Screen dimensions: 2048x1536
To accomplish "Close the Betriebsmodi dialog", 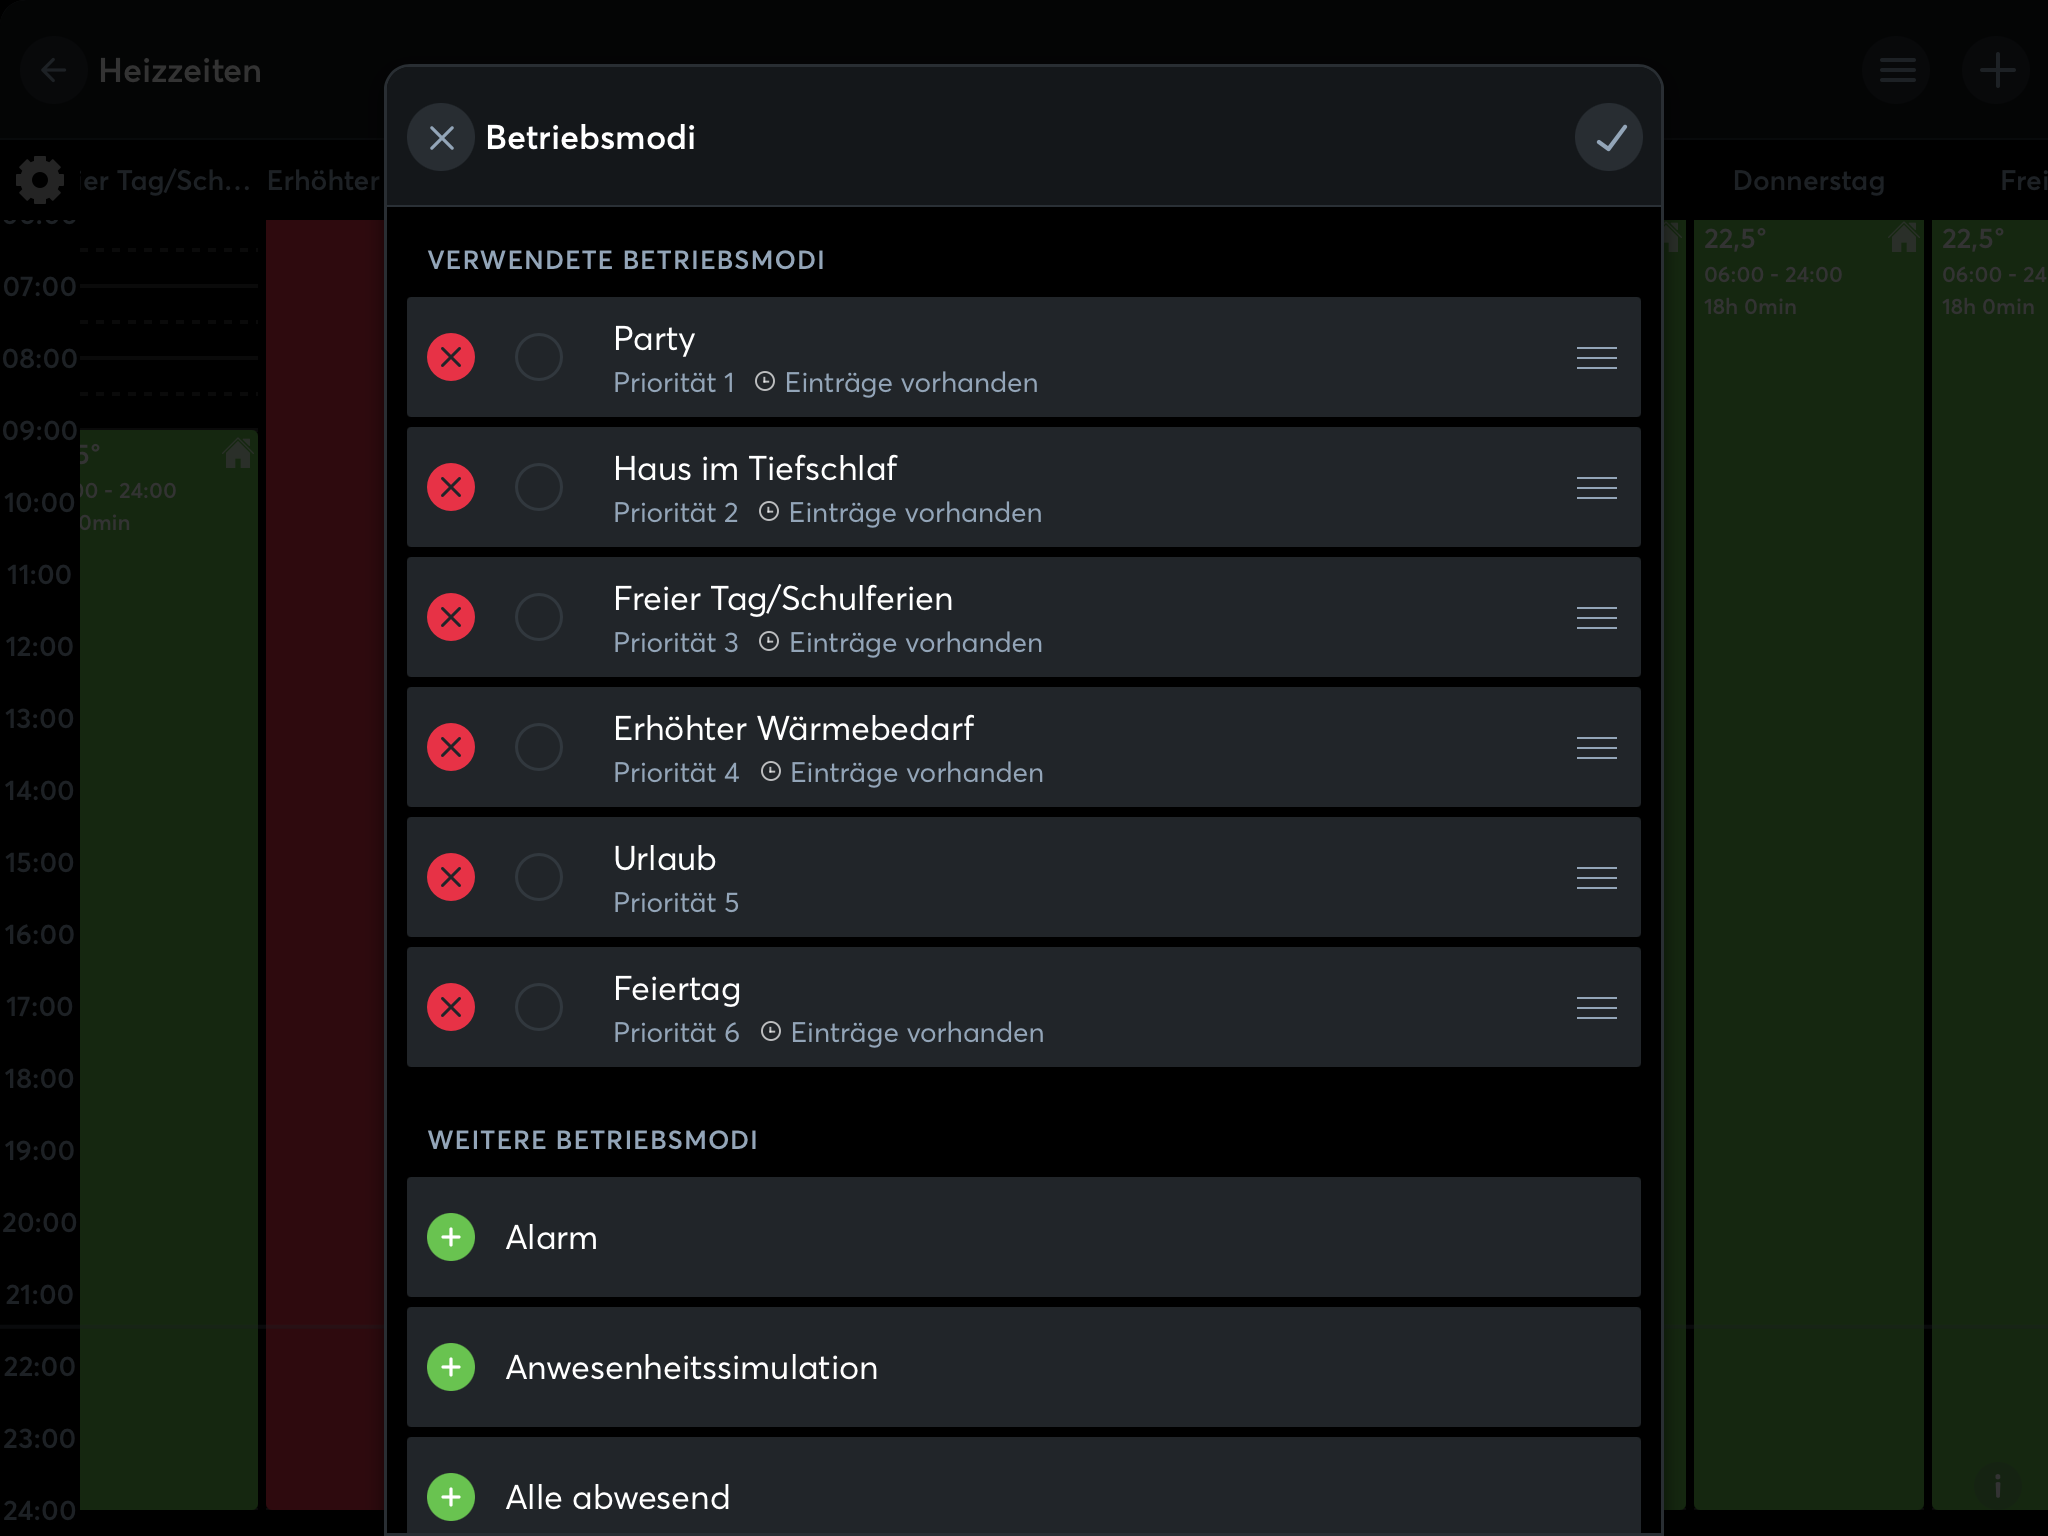I will (441, 137).
